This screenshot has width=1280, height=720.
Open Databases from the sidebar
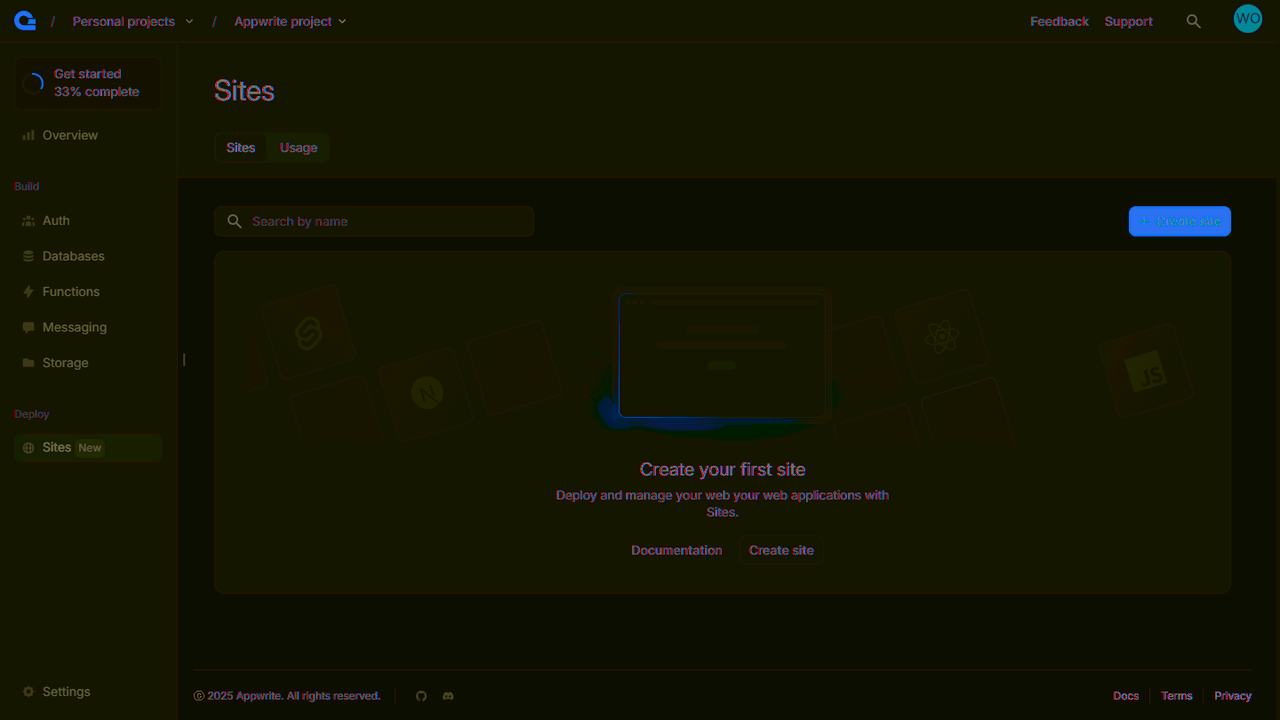[72, 256]
